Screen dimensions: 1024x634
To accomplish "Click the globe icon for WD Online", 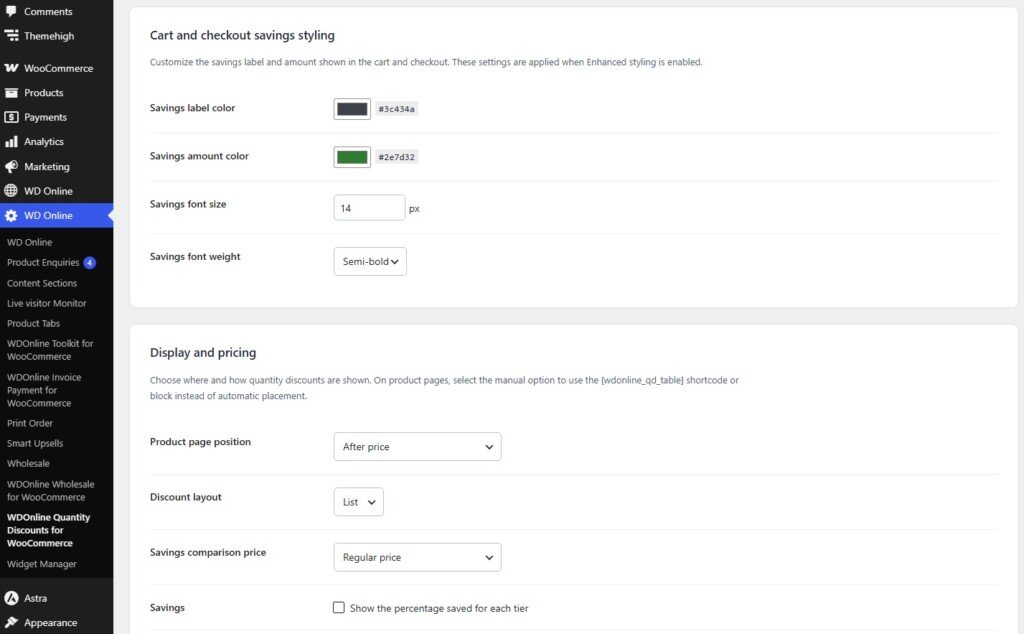I will 11,191.
